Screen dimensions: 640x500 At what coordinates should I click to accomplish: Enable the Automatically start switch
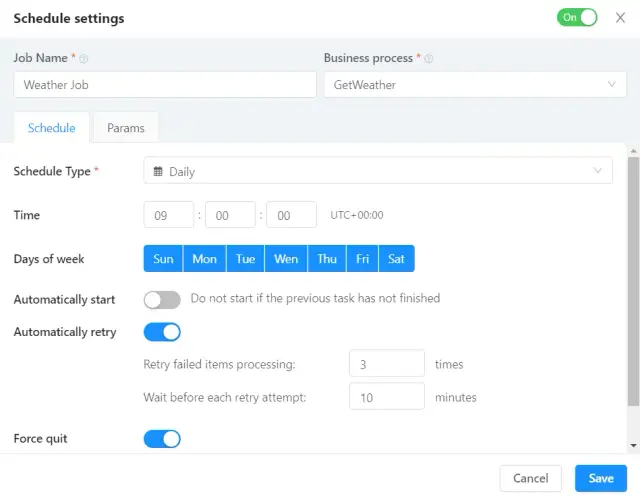(162, 299)
